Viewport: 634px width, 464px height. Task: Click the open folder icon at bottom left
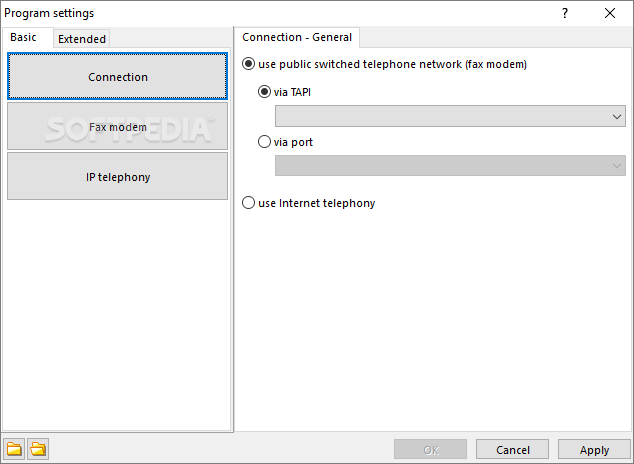pyautogui.click(x=38, y=449)
